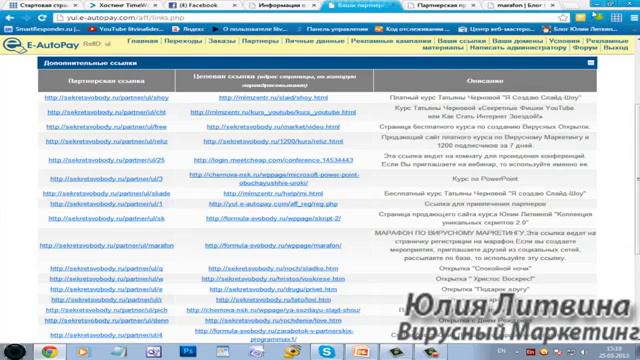Viewport: 640px width, 360px height.
Task: Open the Блог Юлии Литвиной bookmark
Action: [x=580, y=29]
